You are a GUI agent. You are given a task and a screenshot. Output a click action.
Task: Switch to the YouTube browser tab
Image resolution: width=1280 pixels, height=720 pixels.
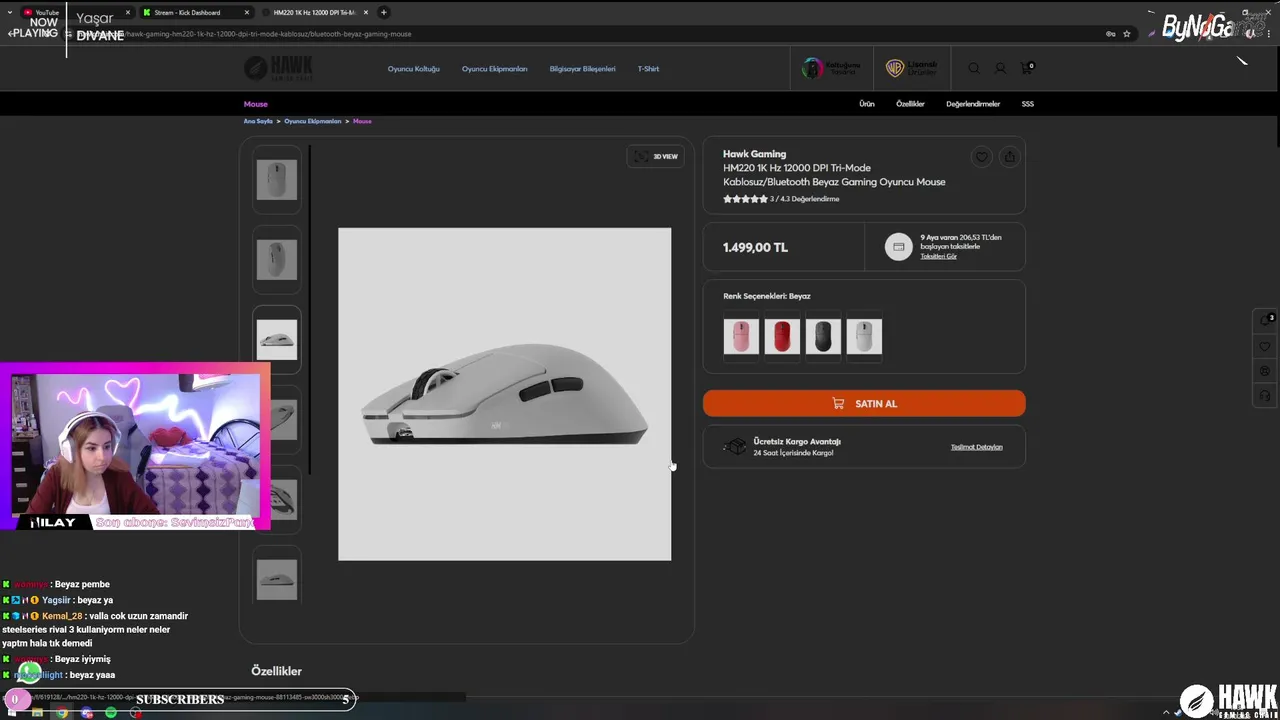(78, 12)
